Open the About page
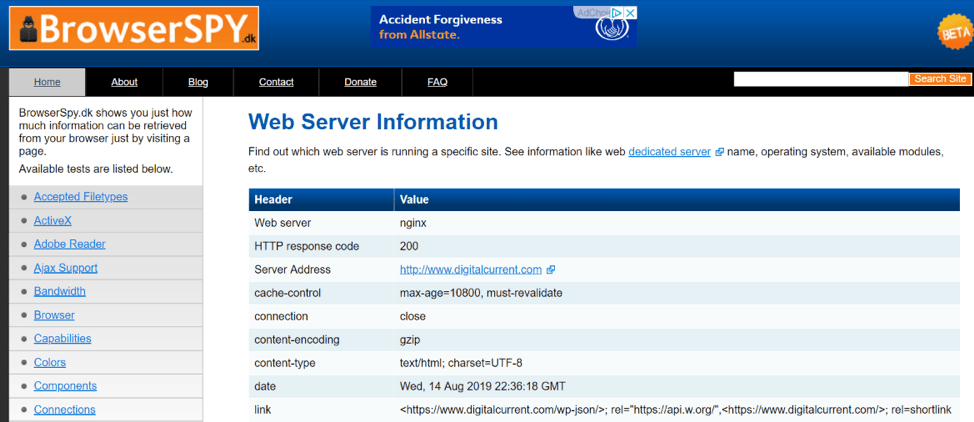 coord(124,82)
